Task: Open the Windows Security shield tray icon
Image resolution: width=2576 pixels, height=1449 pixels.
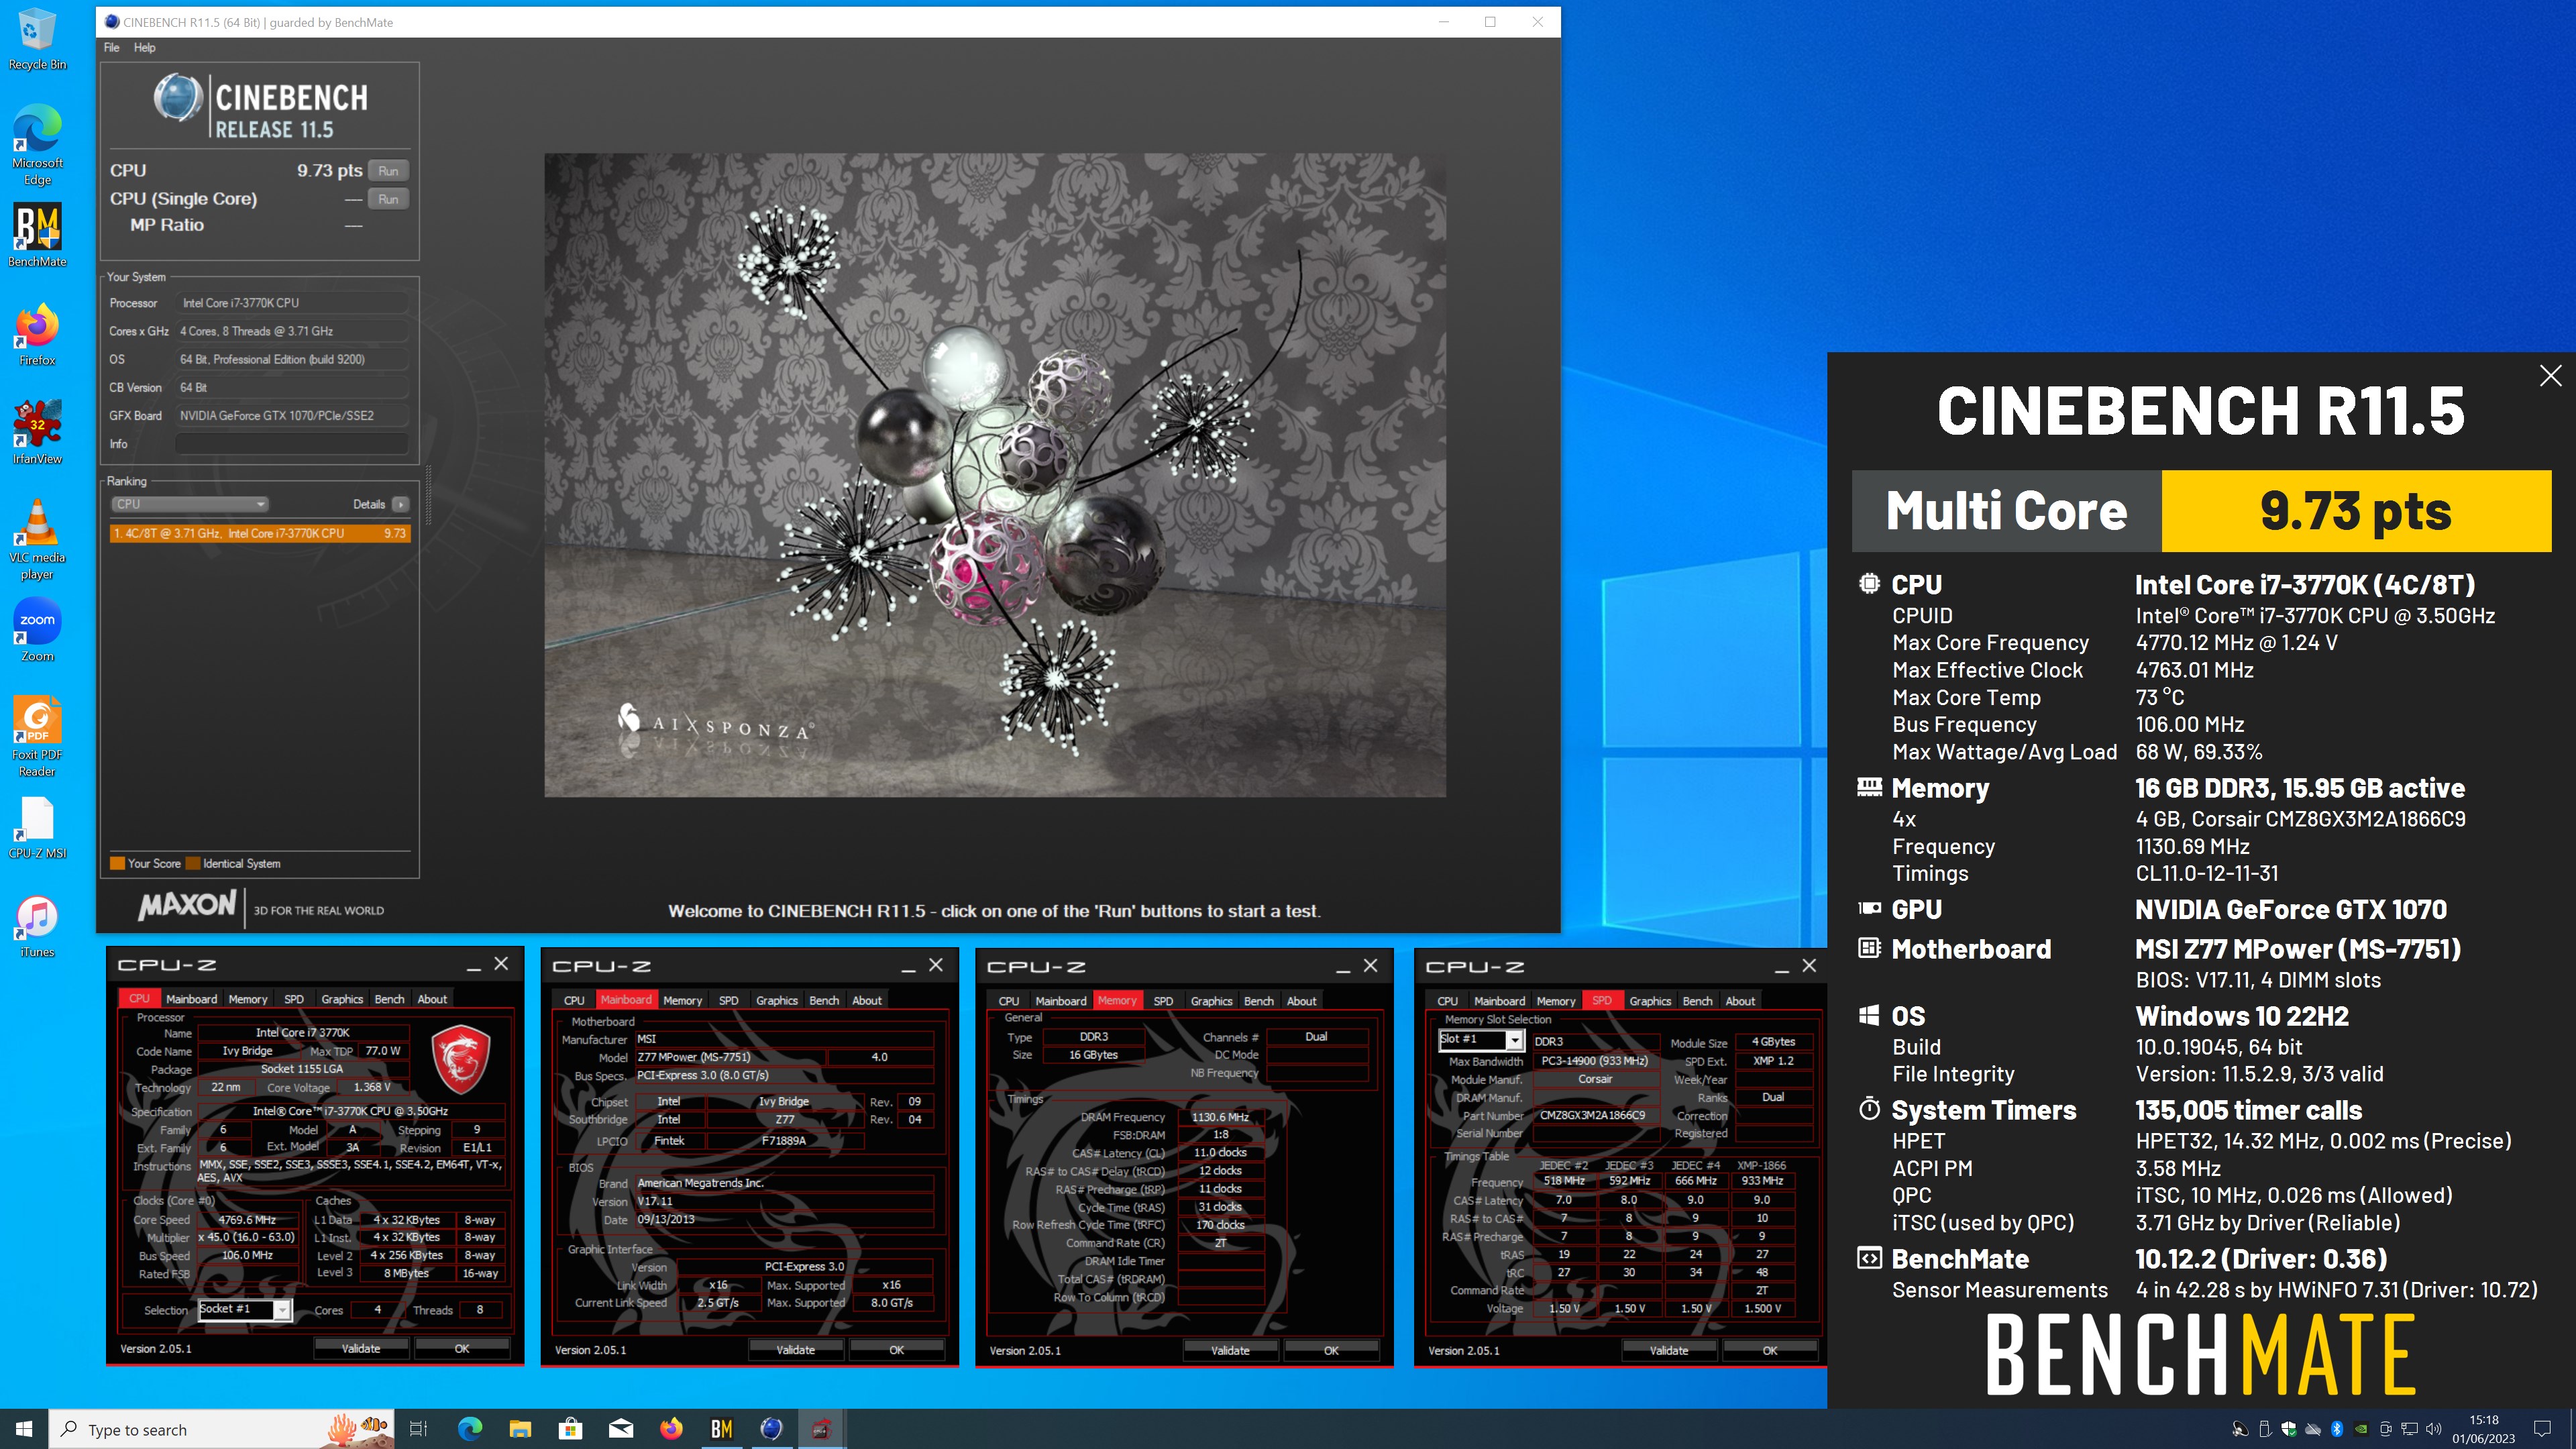Action: click(x=2289, y=1429)
